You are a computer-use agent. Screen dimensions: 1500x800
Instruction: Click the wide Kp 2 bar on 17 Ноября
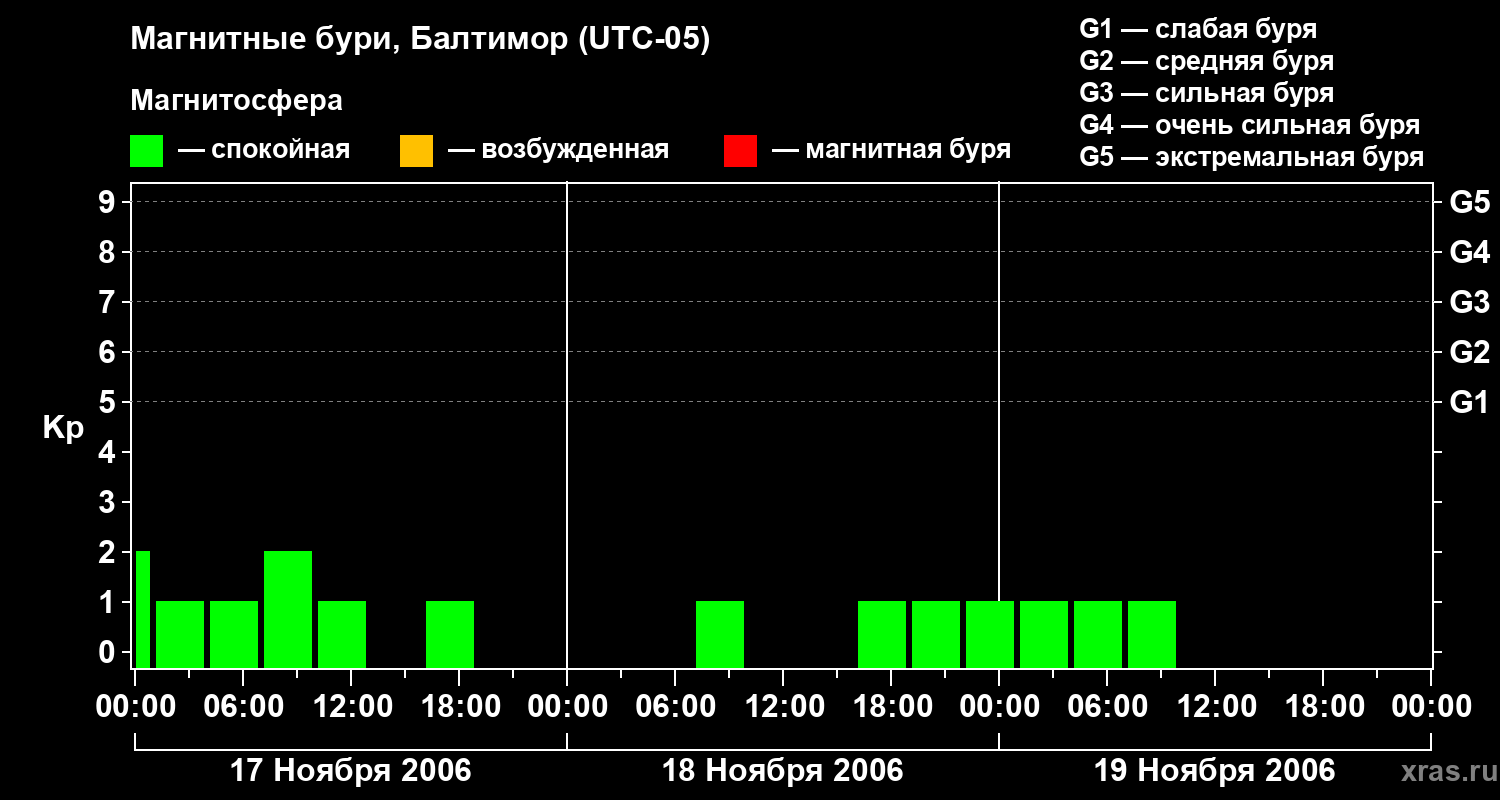tap(288, 609)
